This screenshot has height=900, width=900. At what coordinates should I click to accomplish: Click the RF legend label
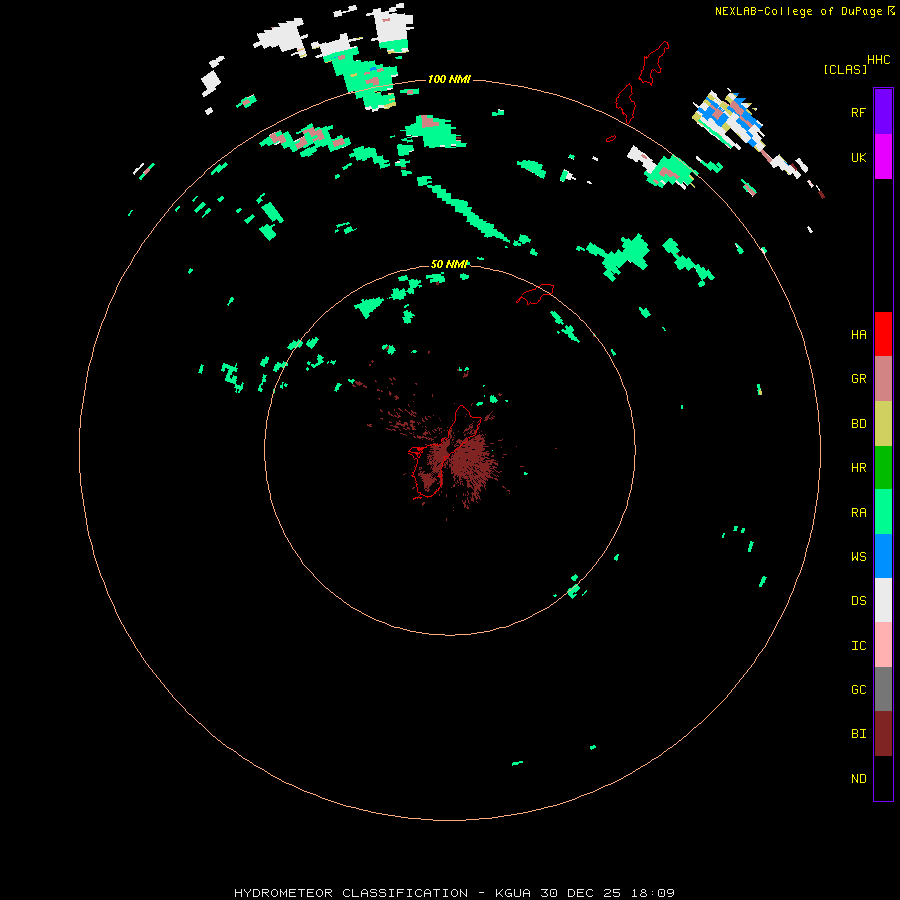pyautogui.click(x=858, y=112)
